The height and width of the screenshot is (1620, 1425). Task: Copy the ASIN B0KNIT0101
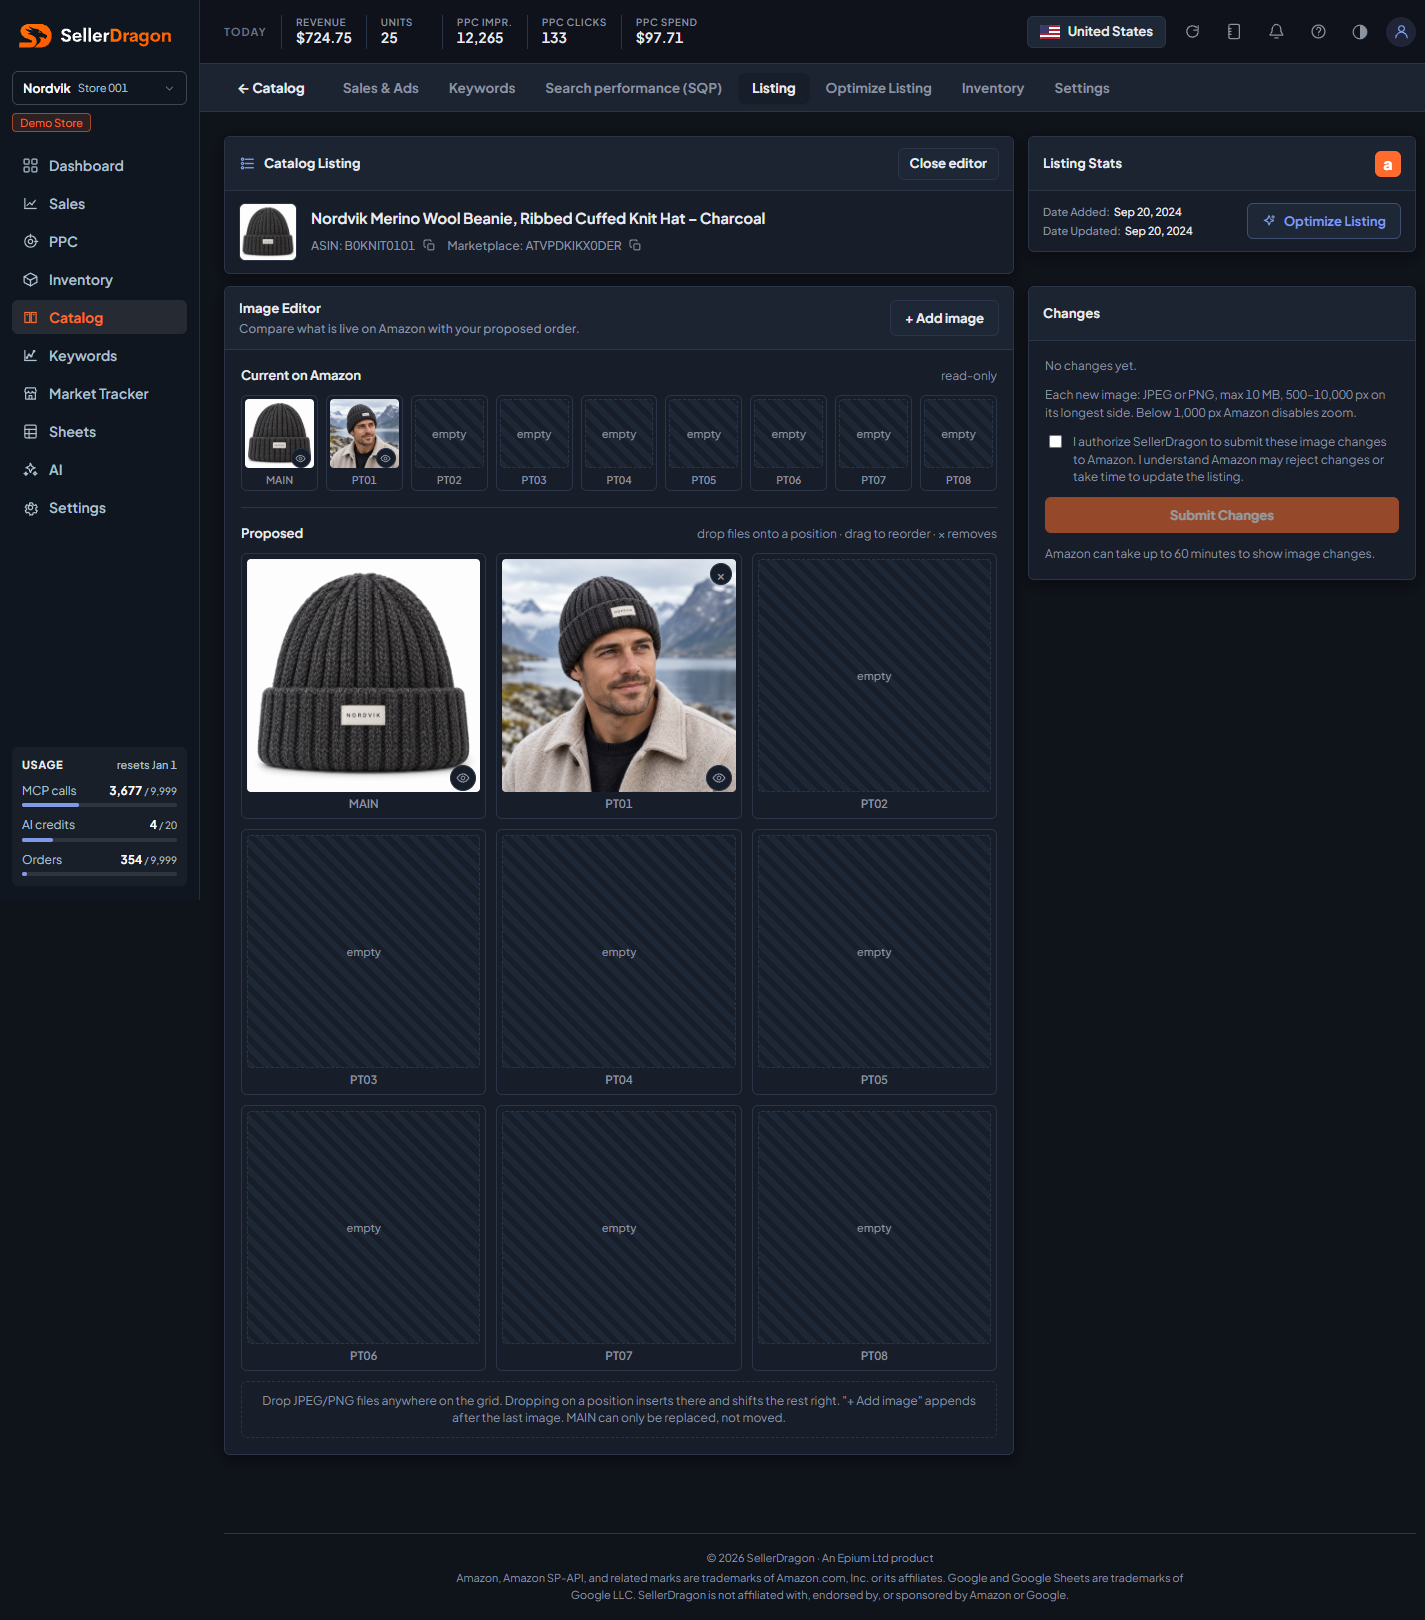click(x=429, y=246)
